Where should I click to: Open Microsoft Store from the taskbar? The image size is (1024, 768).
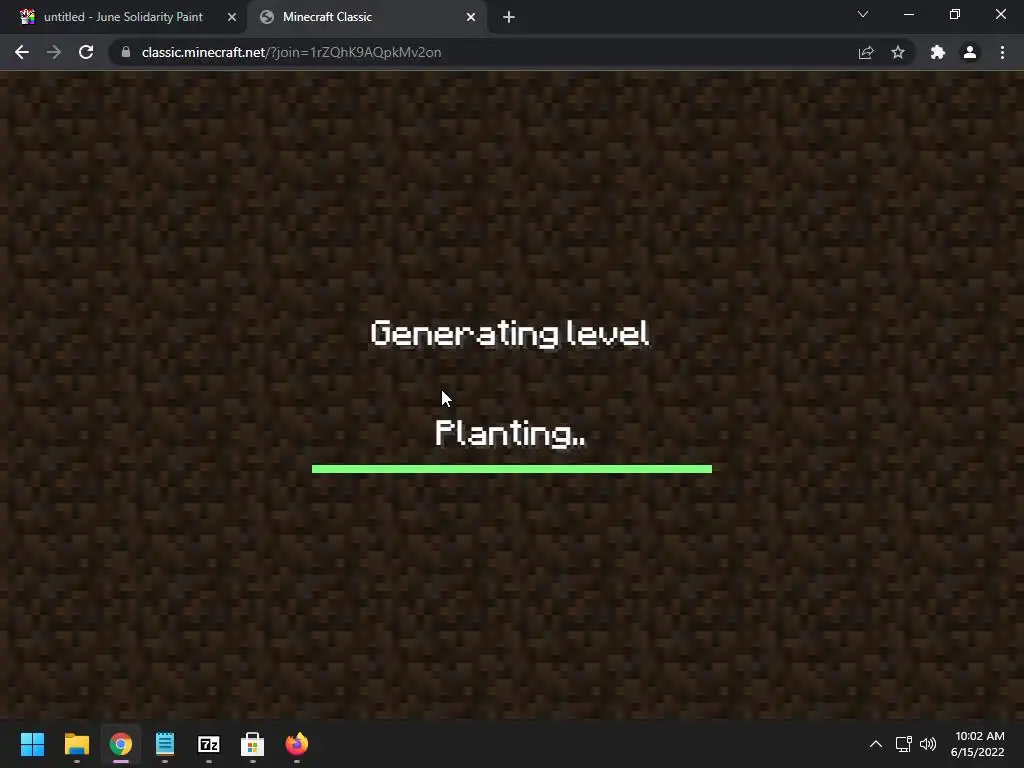click(253, 744)
